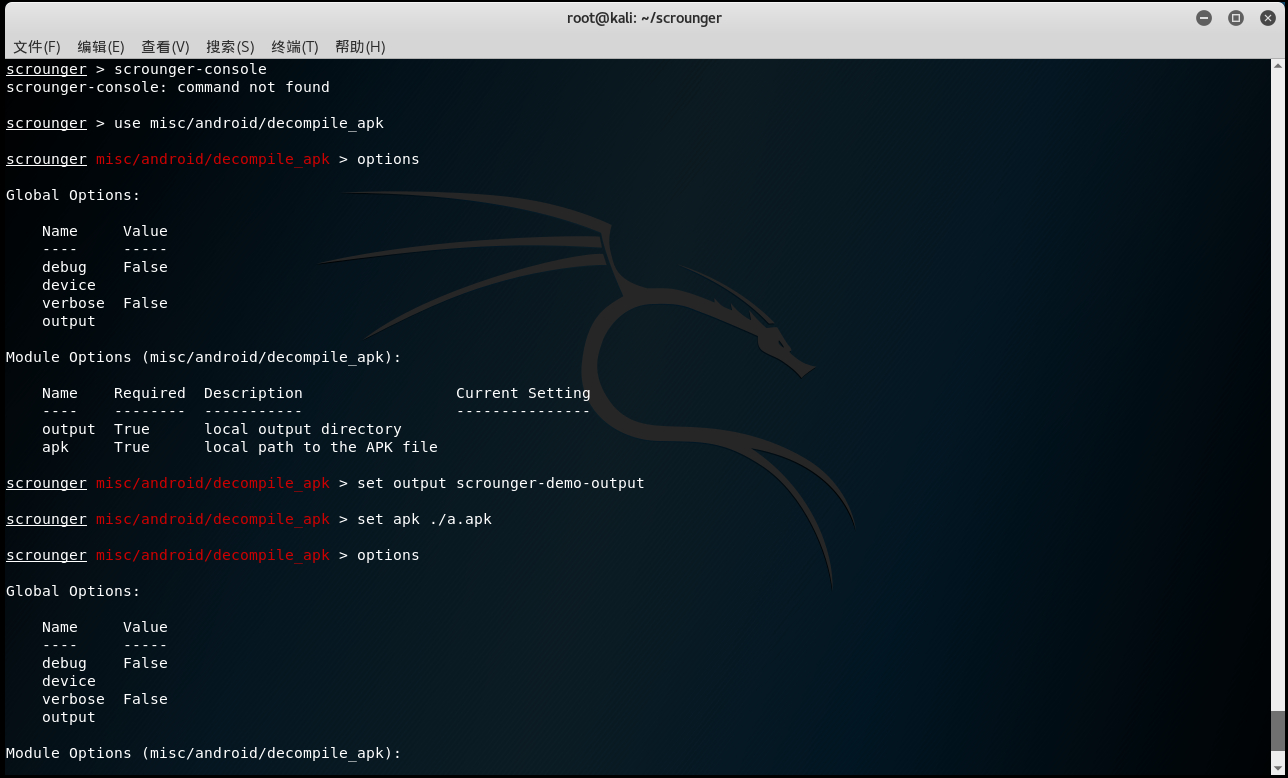Screen dimensions: 1288x778
Task: Click the 'set apk ./a.apk' command
Action: [424, 519]
